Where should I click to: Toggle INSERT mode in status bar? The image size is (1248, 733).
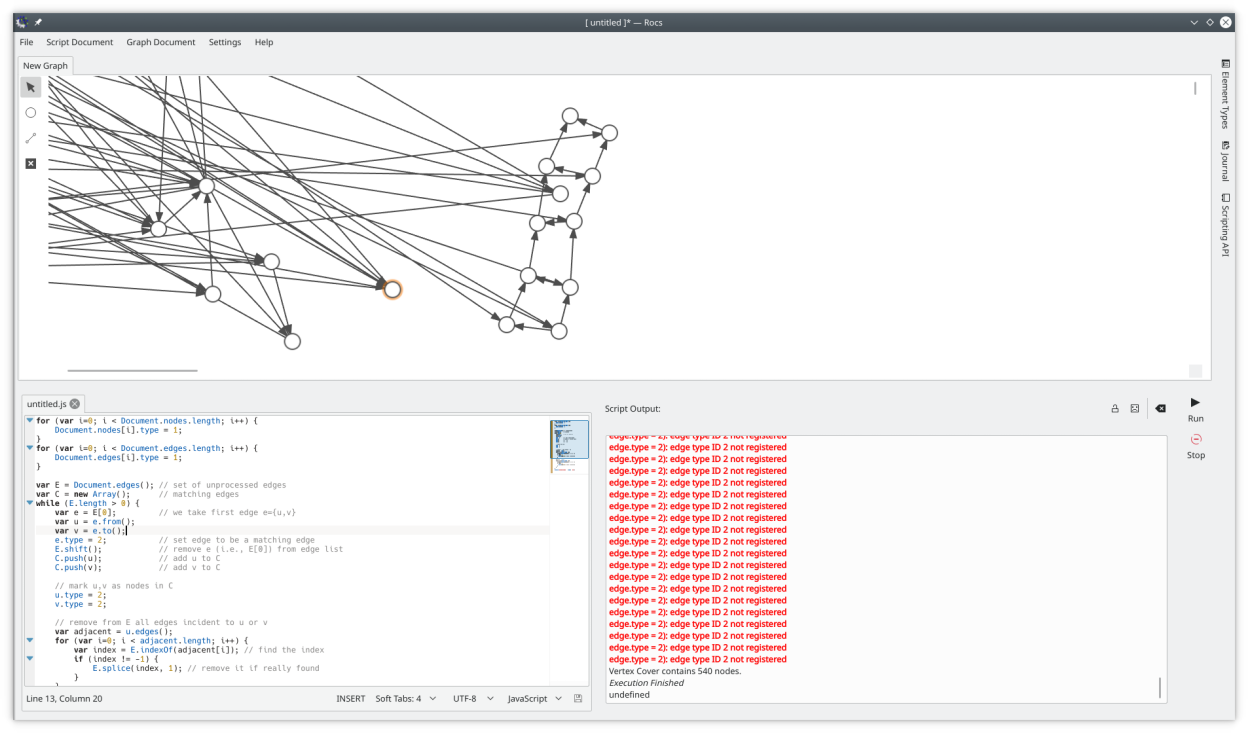[x=350, y=698]
